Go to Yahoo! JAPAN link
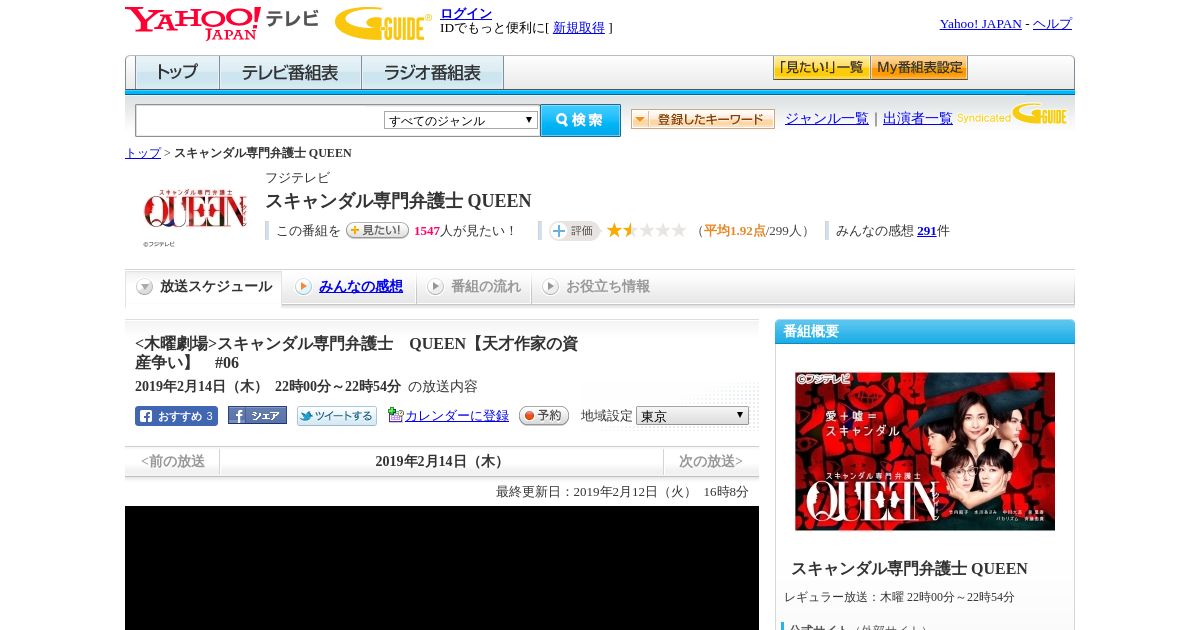Viewport: 1200px width, 630px height. [x=980, y=24]
